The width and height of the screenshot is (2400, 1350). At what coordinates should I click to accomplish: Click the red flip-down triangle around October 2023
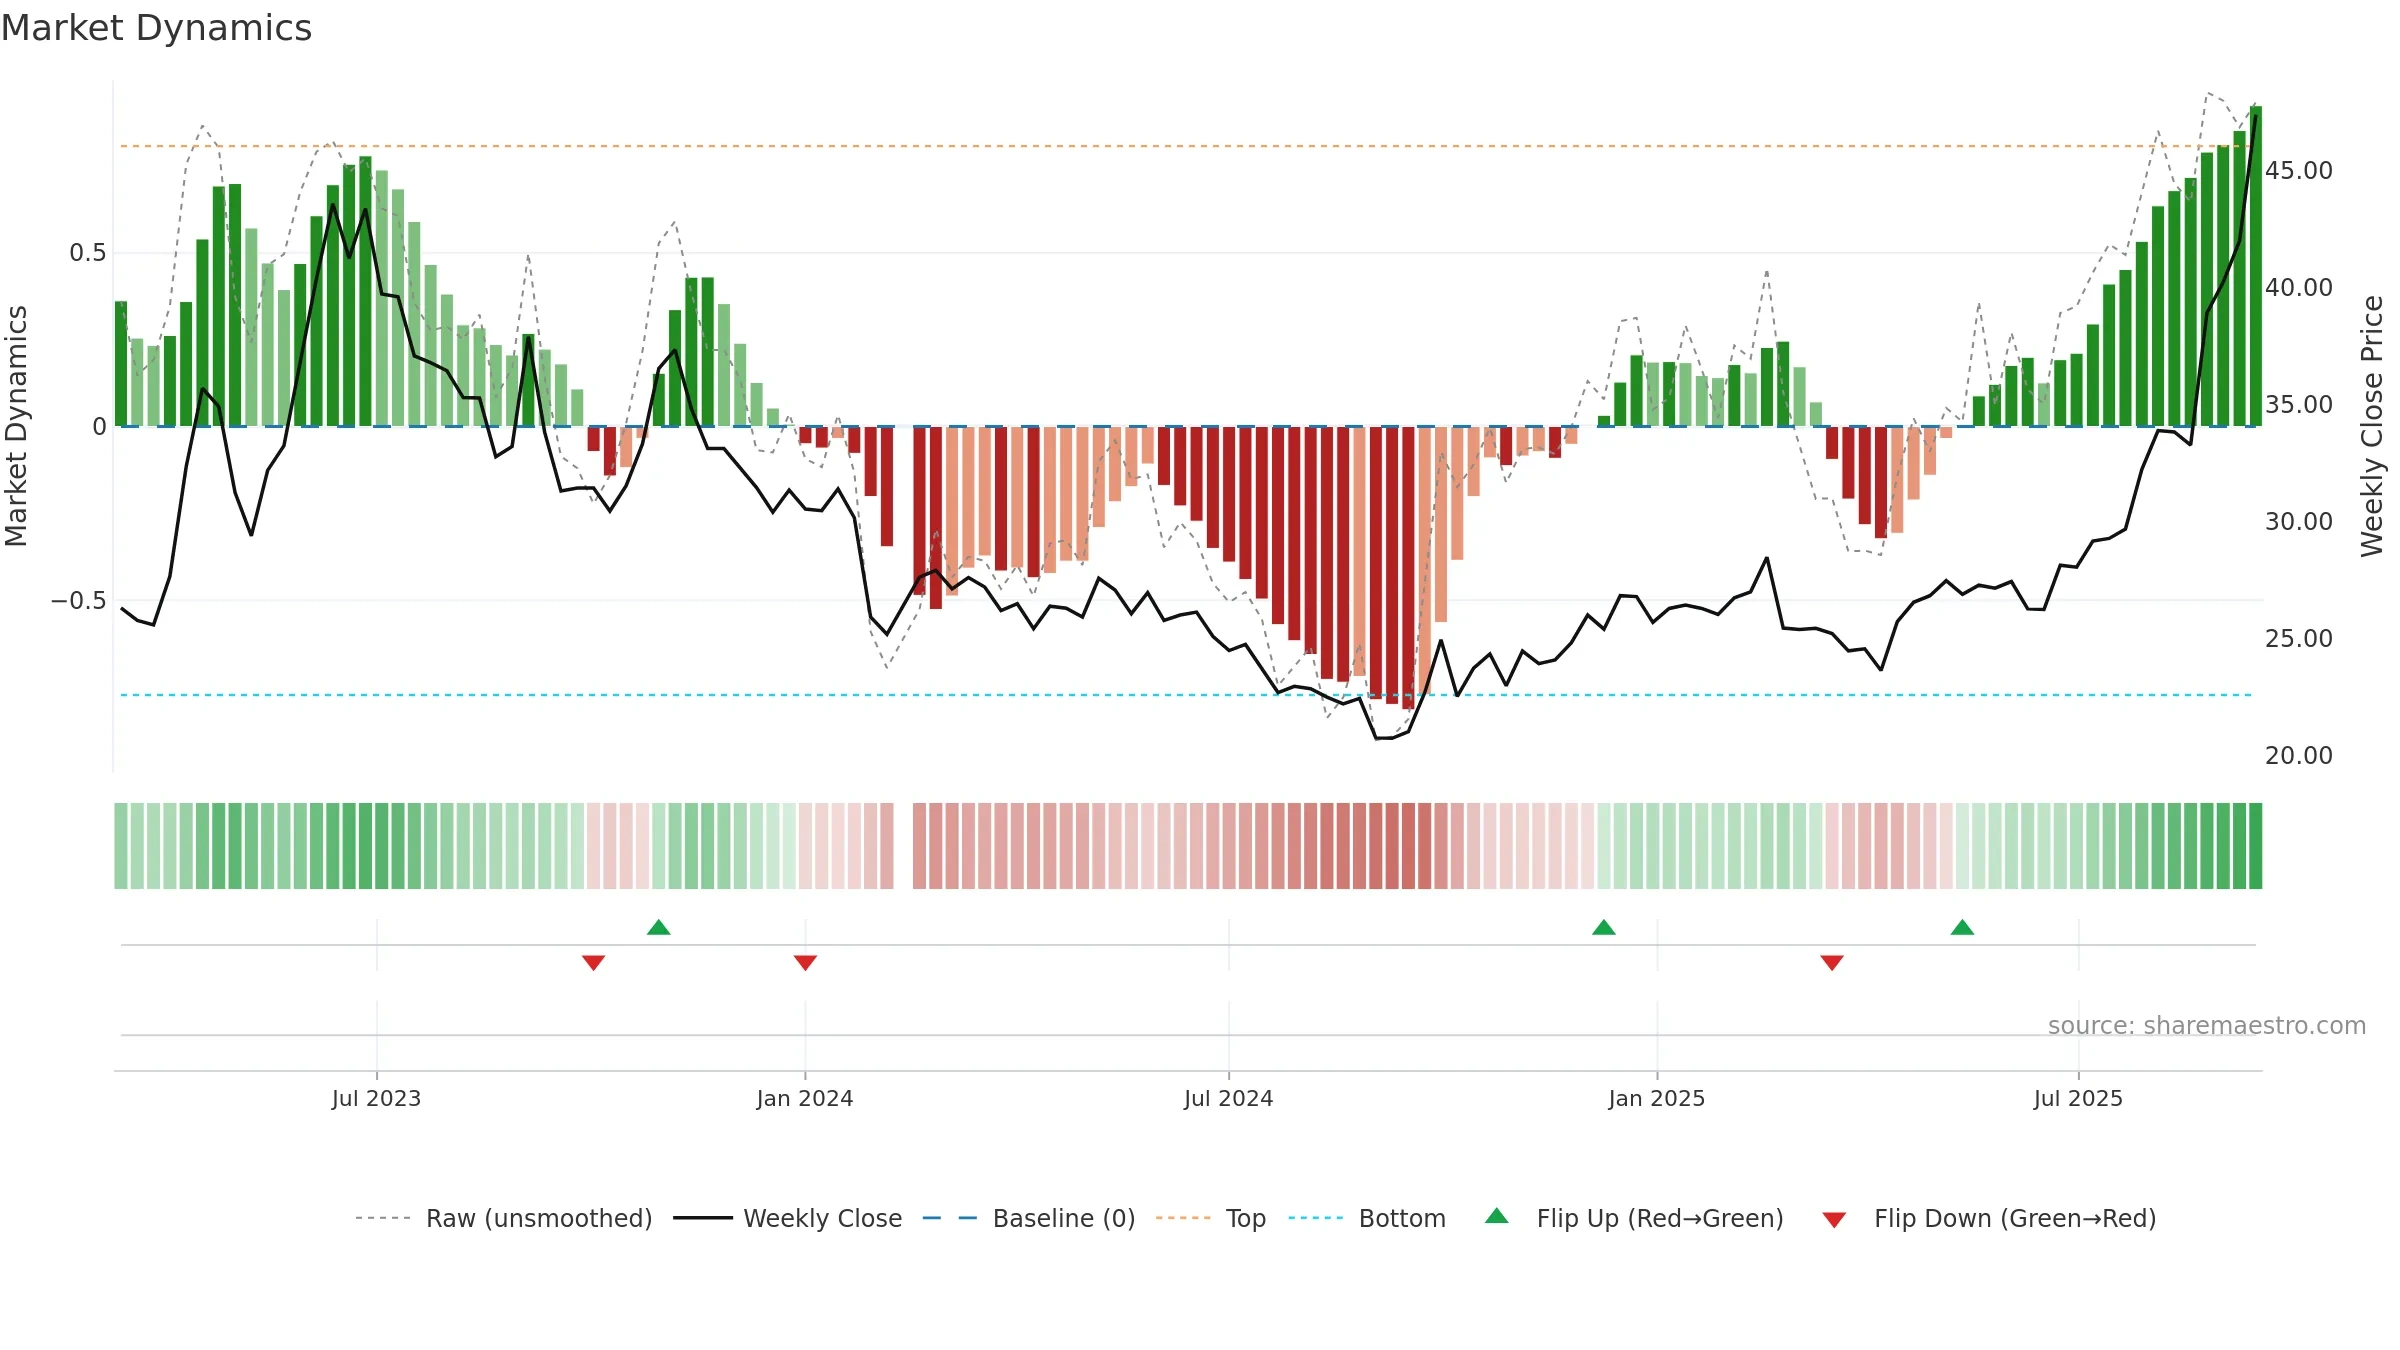click(593, 963)
